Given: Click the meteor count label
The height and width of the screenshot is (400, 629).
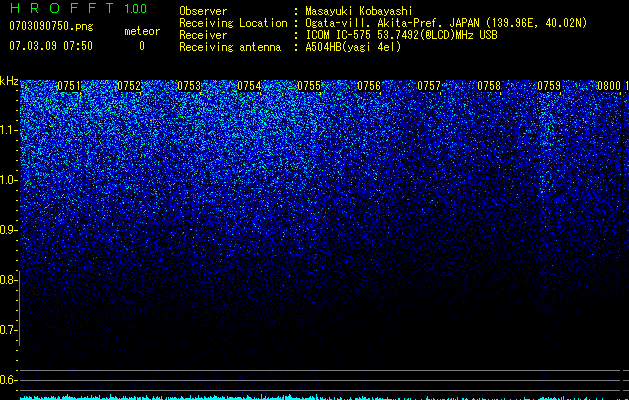Looking at the screenshot, I should [x=142, y=31].
